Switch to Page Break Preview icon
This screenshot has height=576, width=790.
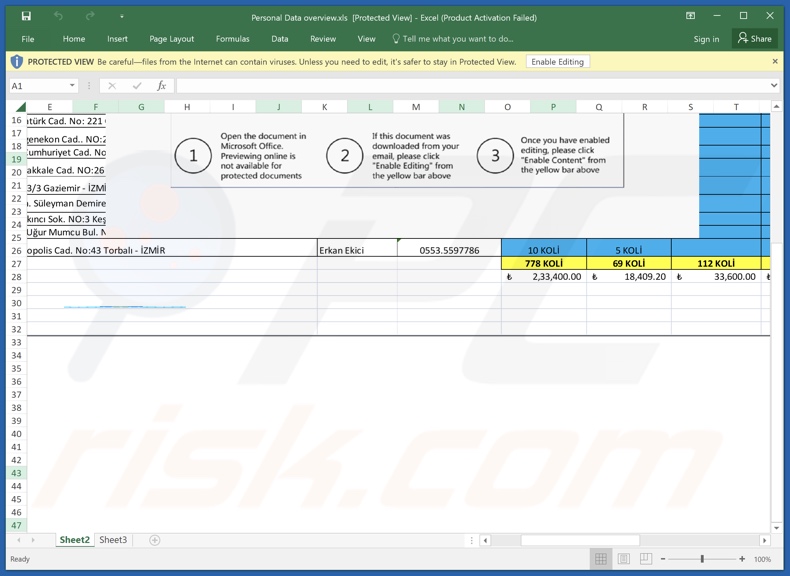click(x=645, y=558)
